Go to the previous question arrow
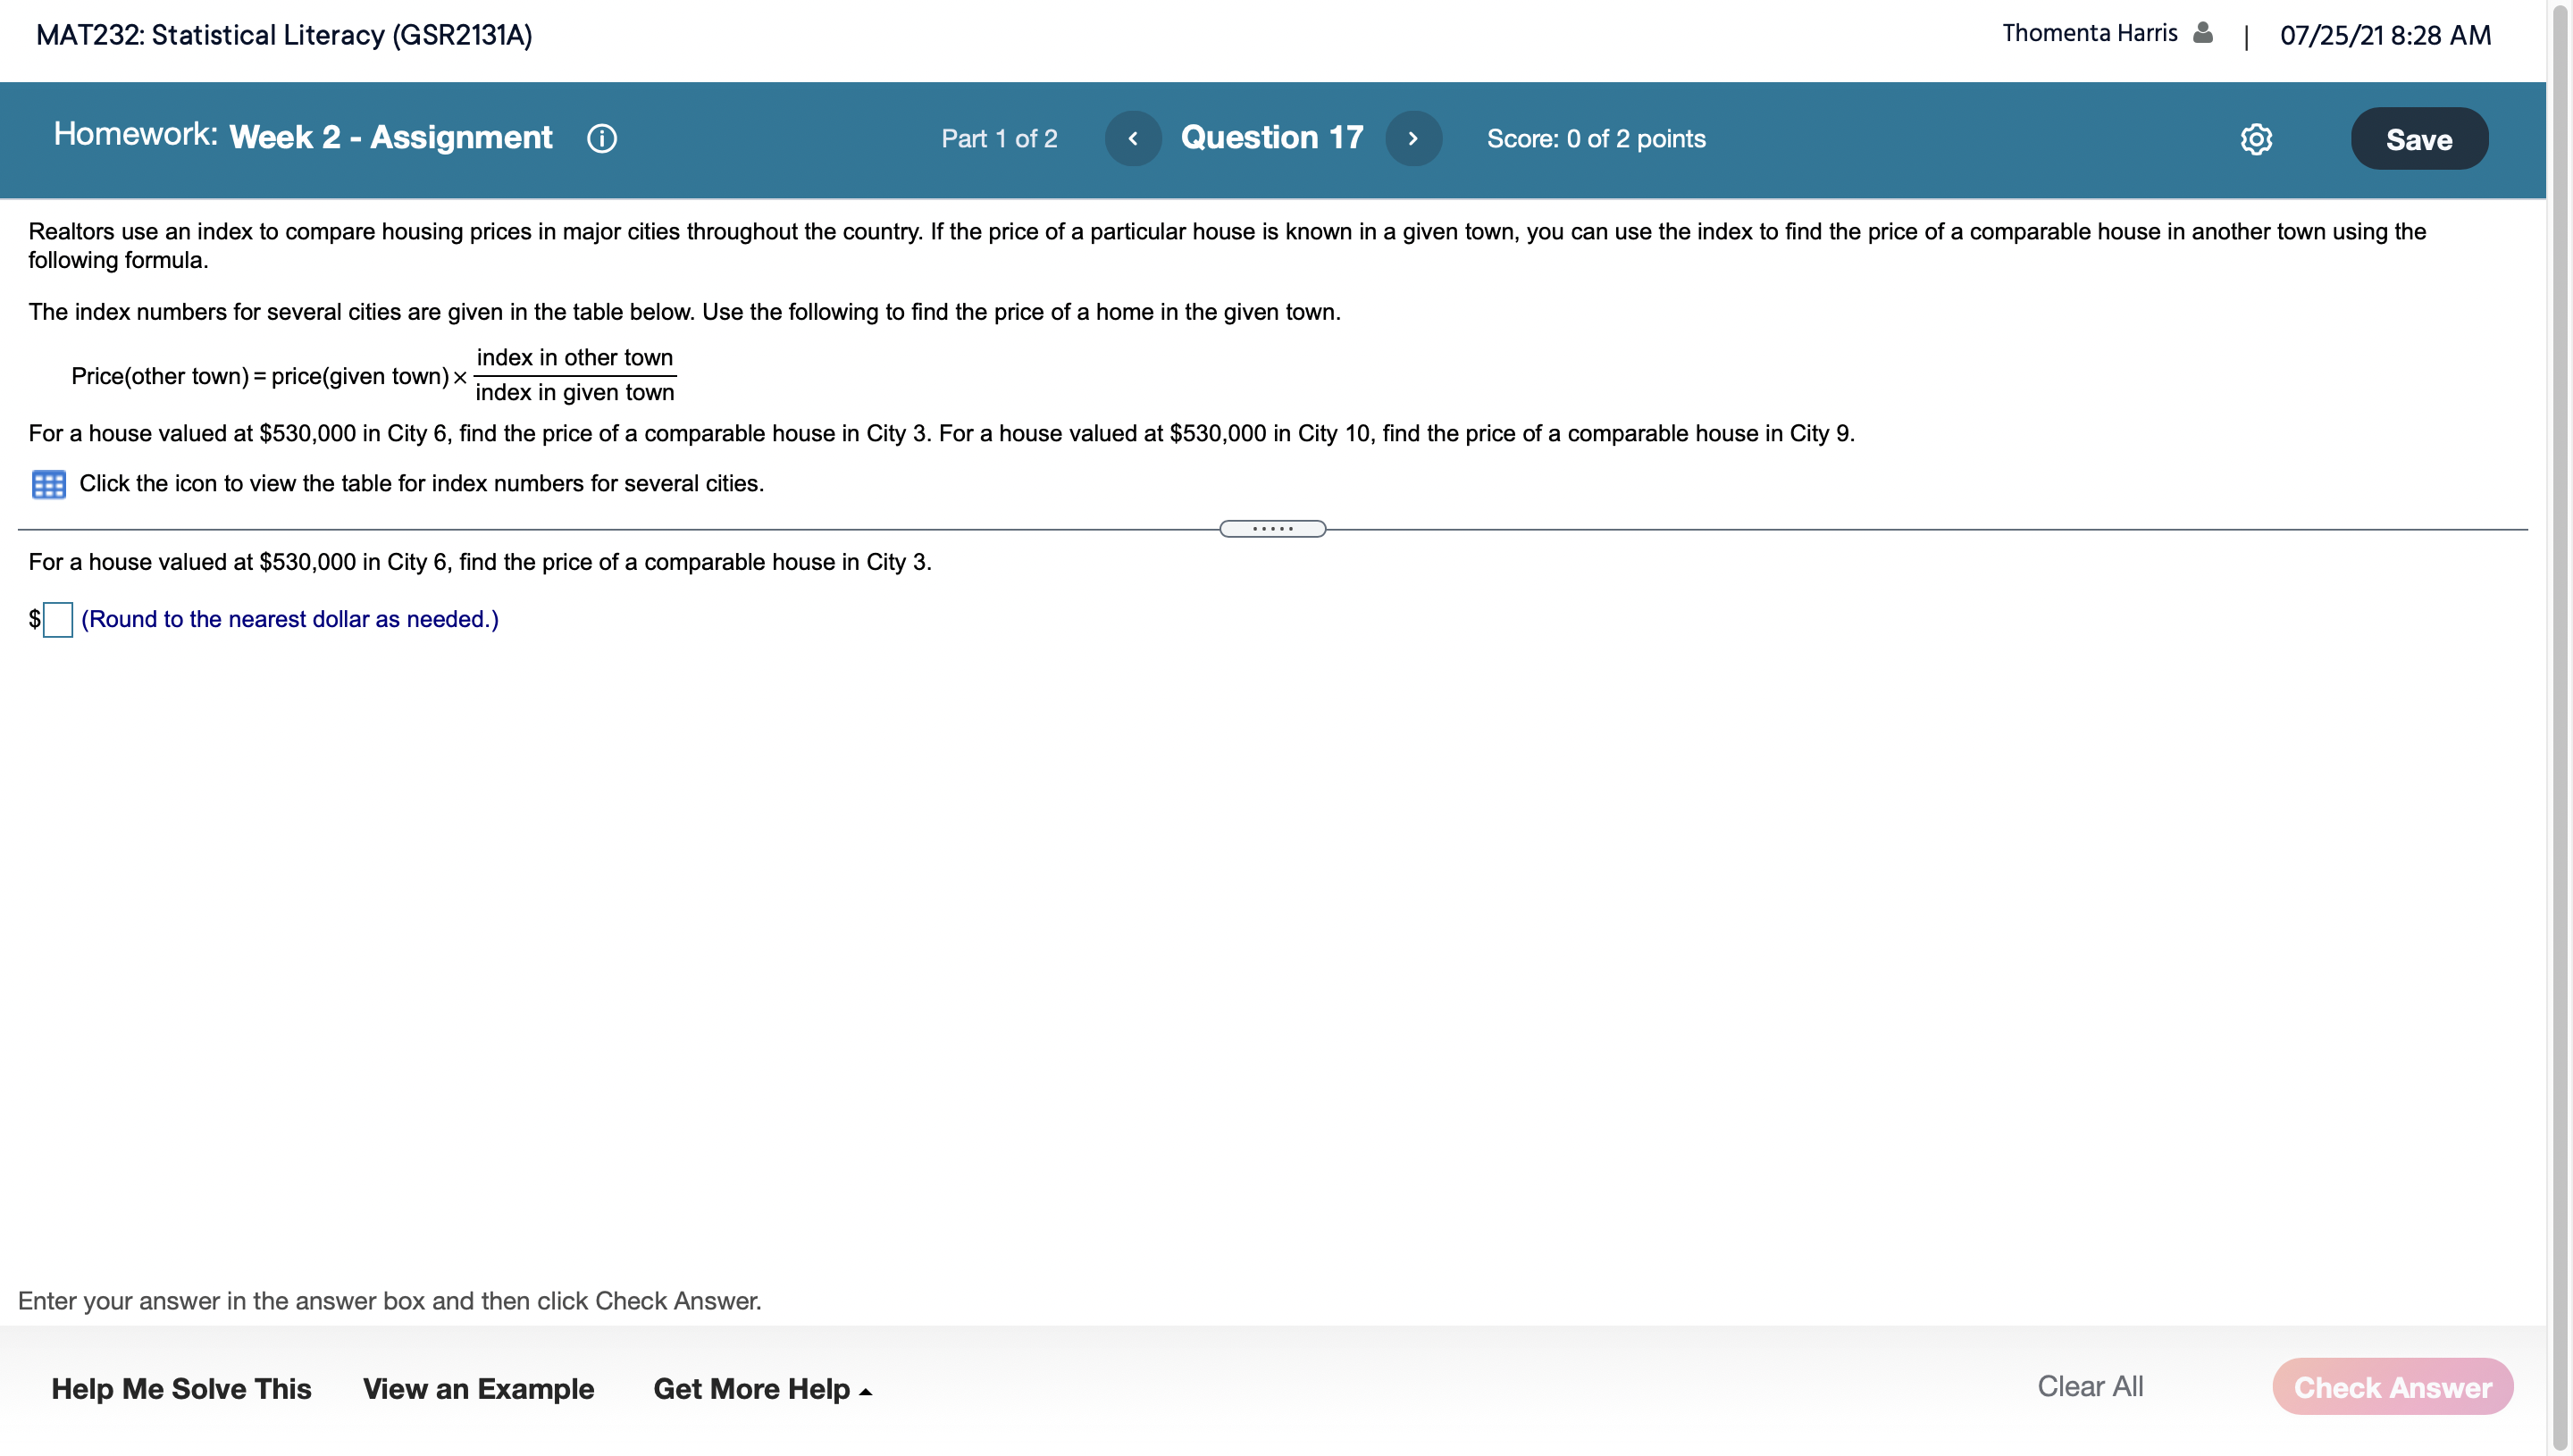Viewport: 2573px width, 1456px height. pyautogui.click(x=1132, y=138)
